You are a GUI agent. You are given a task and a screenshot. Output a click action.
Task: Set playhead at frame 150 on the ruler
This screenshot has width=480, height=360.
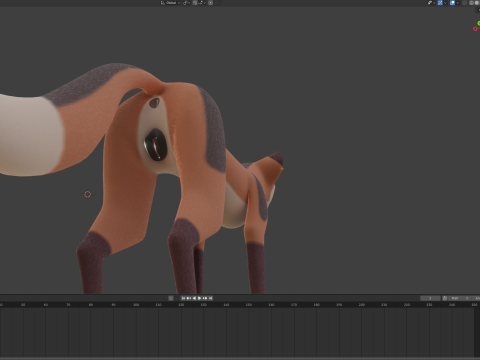tap(249, 305)
